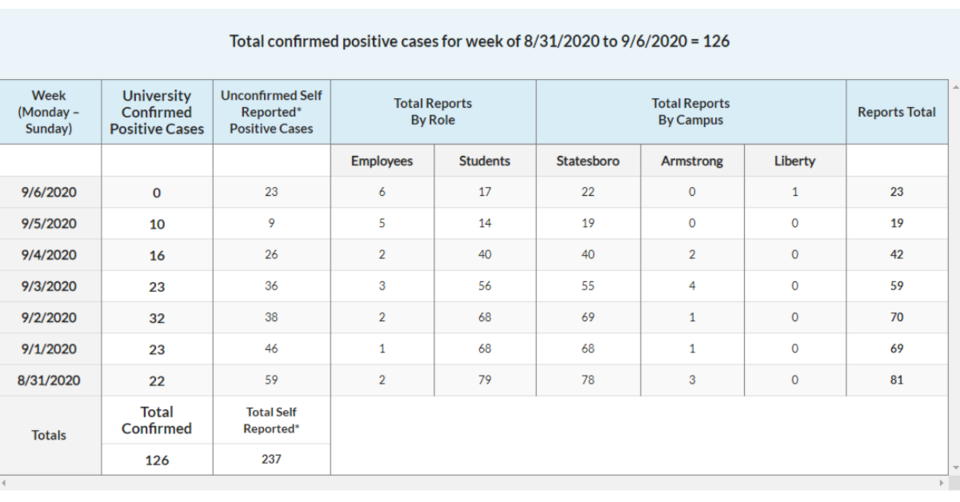960x502 pixels.
Task: Click the Students subheader
Action: pyautogui.click(x=484, y=161)
